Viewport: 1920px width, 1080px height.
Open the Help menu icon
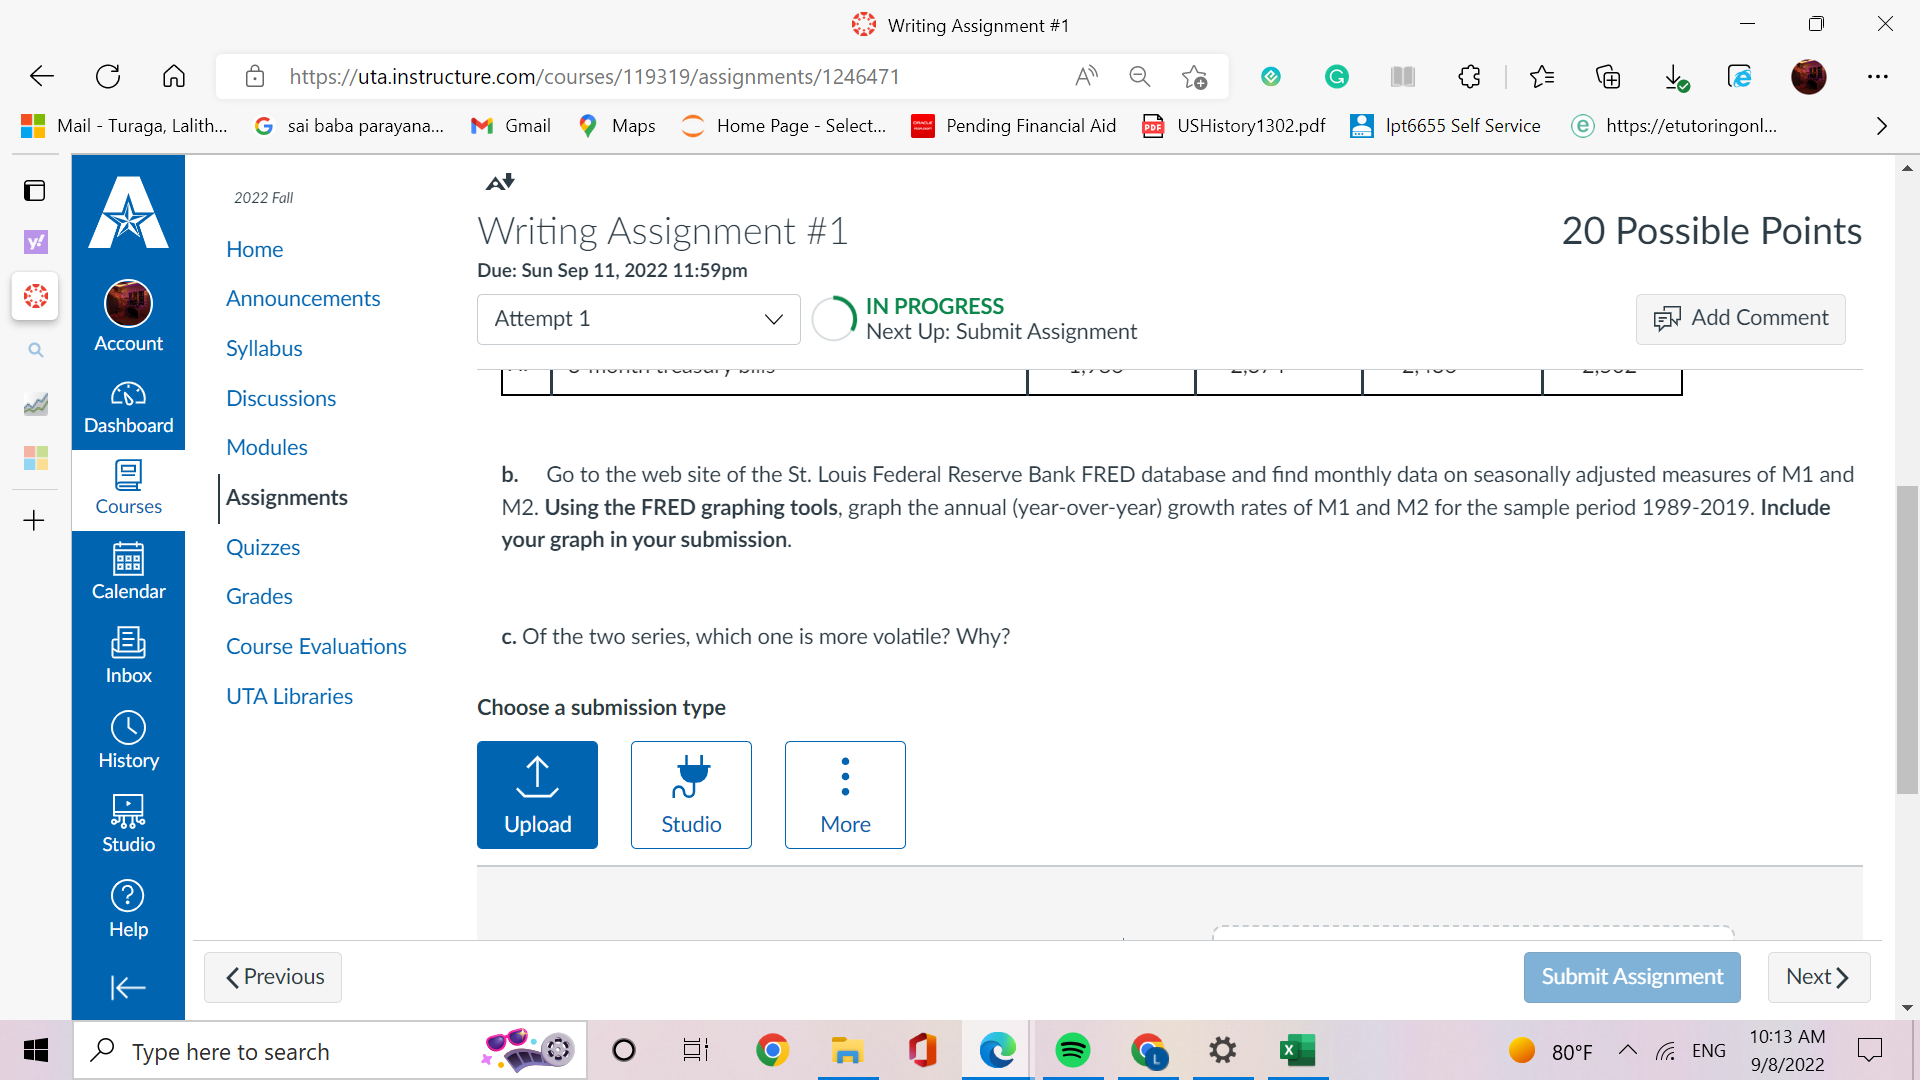tap(128, 908)
